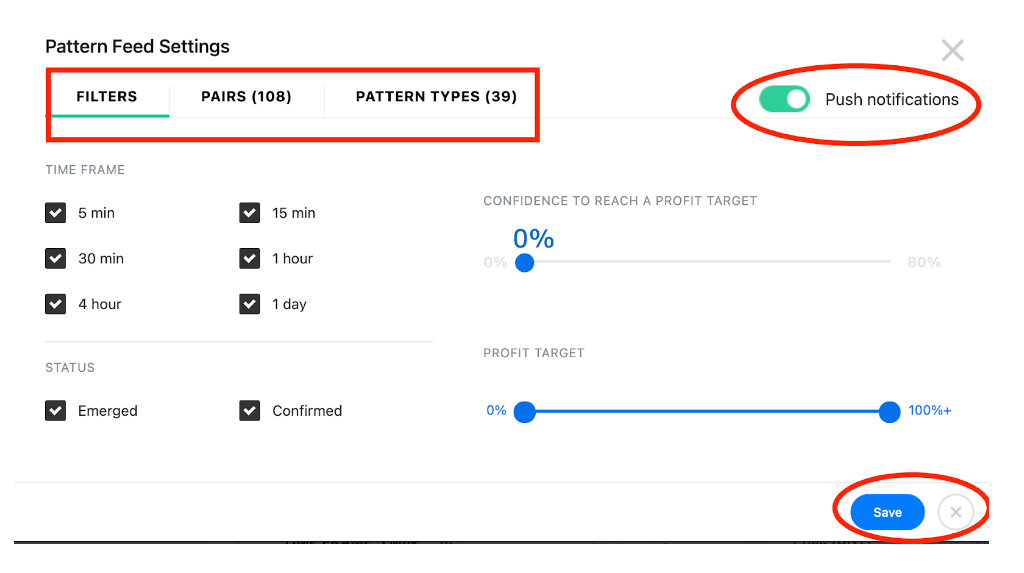The height and width of the screenshot is (573, 1024).
Task: Uncheck the 5 min time frame checkbox
Action: (56, 213)
